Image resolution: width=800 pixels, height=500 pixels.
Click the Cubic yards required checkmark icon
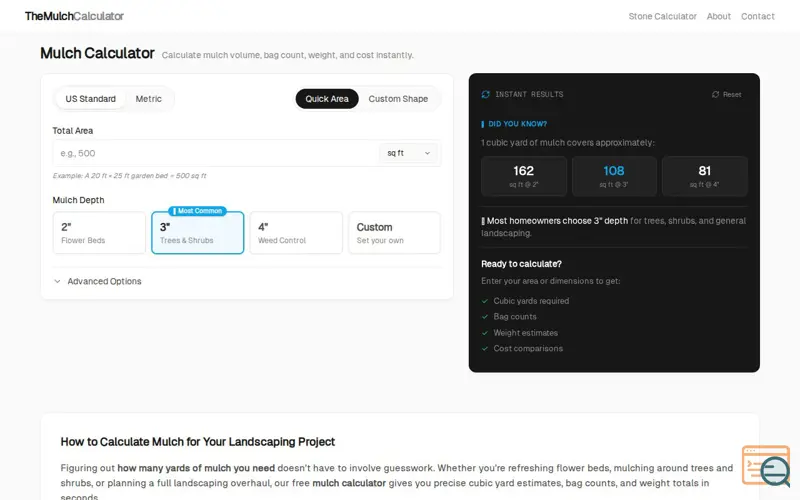pyautogui.click(x=485, y=301)
